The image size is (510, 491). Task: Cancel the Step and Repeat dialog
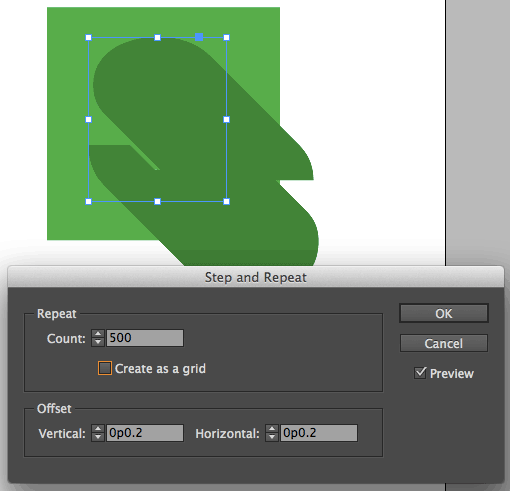(444, 343)
